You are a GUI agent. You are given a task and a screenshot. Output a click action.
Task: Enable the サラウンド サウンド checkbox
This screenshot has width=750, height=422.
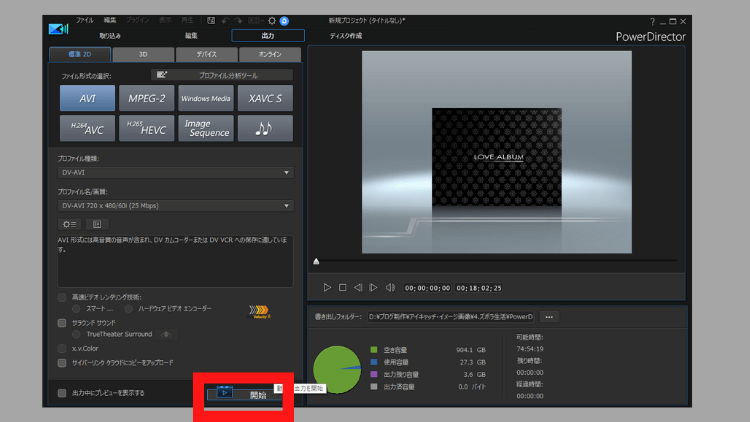[62, 323]
